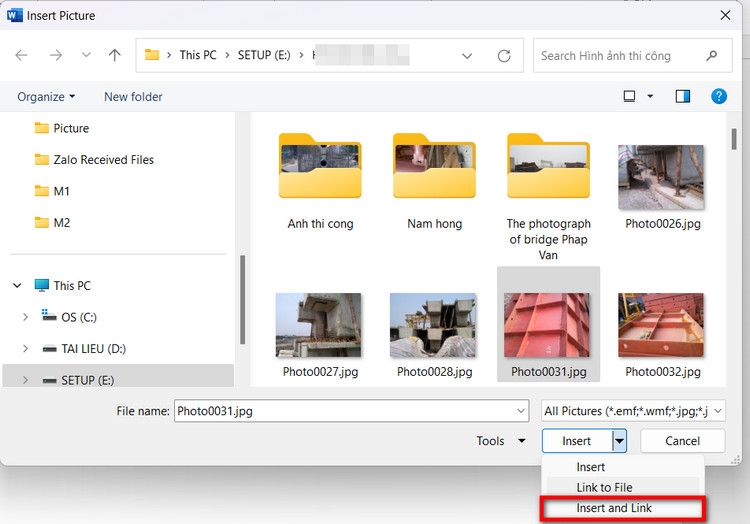Screen dimensions: 750x524
Task: Select SETUP (E:) in the address path
Action: 264,55
